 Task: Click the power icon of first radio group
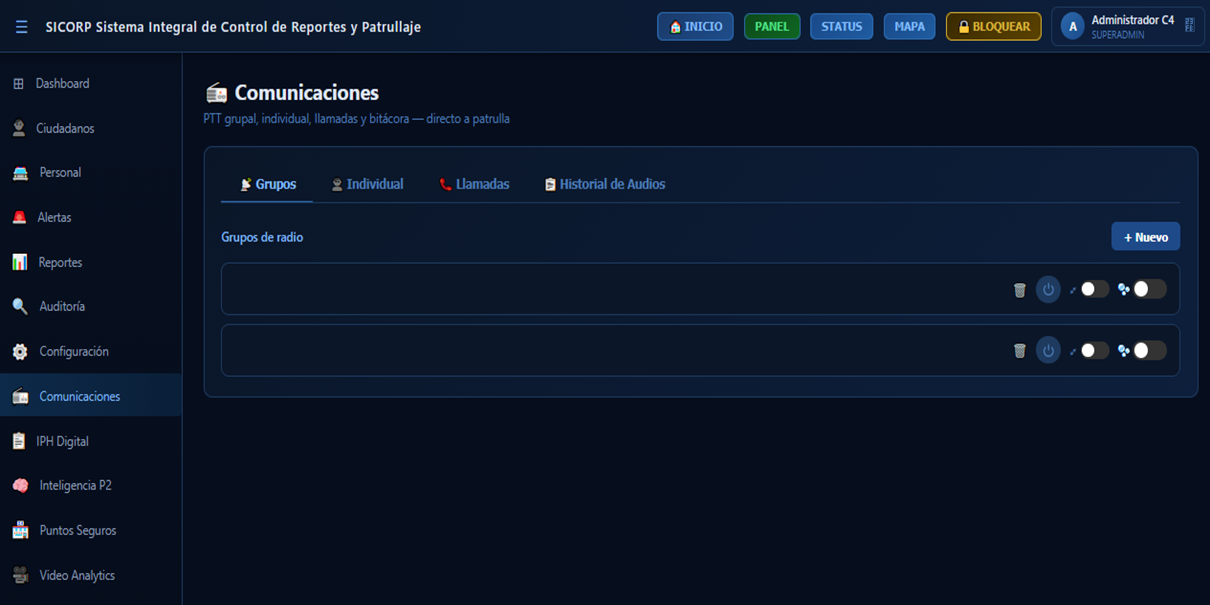pyautogui.click(x=1048, y=290)
